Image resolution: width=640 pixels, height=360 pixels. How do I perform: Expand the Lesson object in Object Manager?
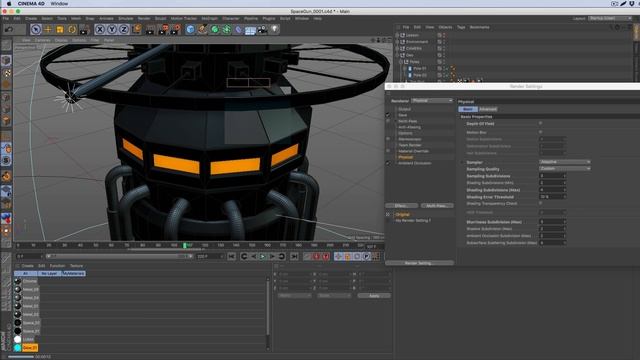397,35
